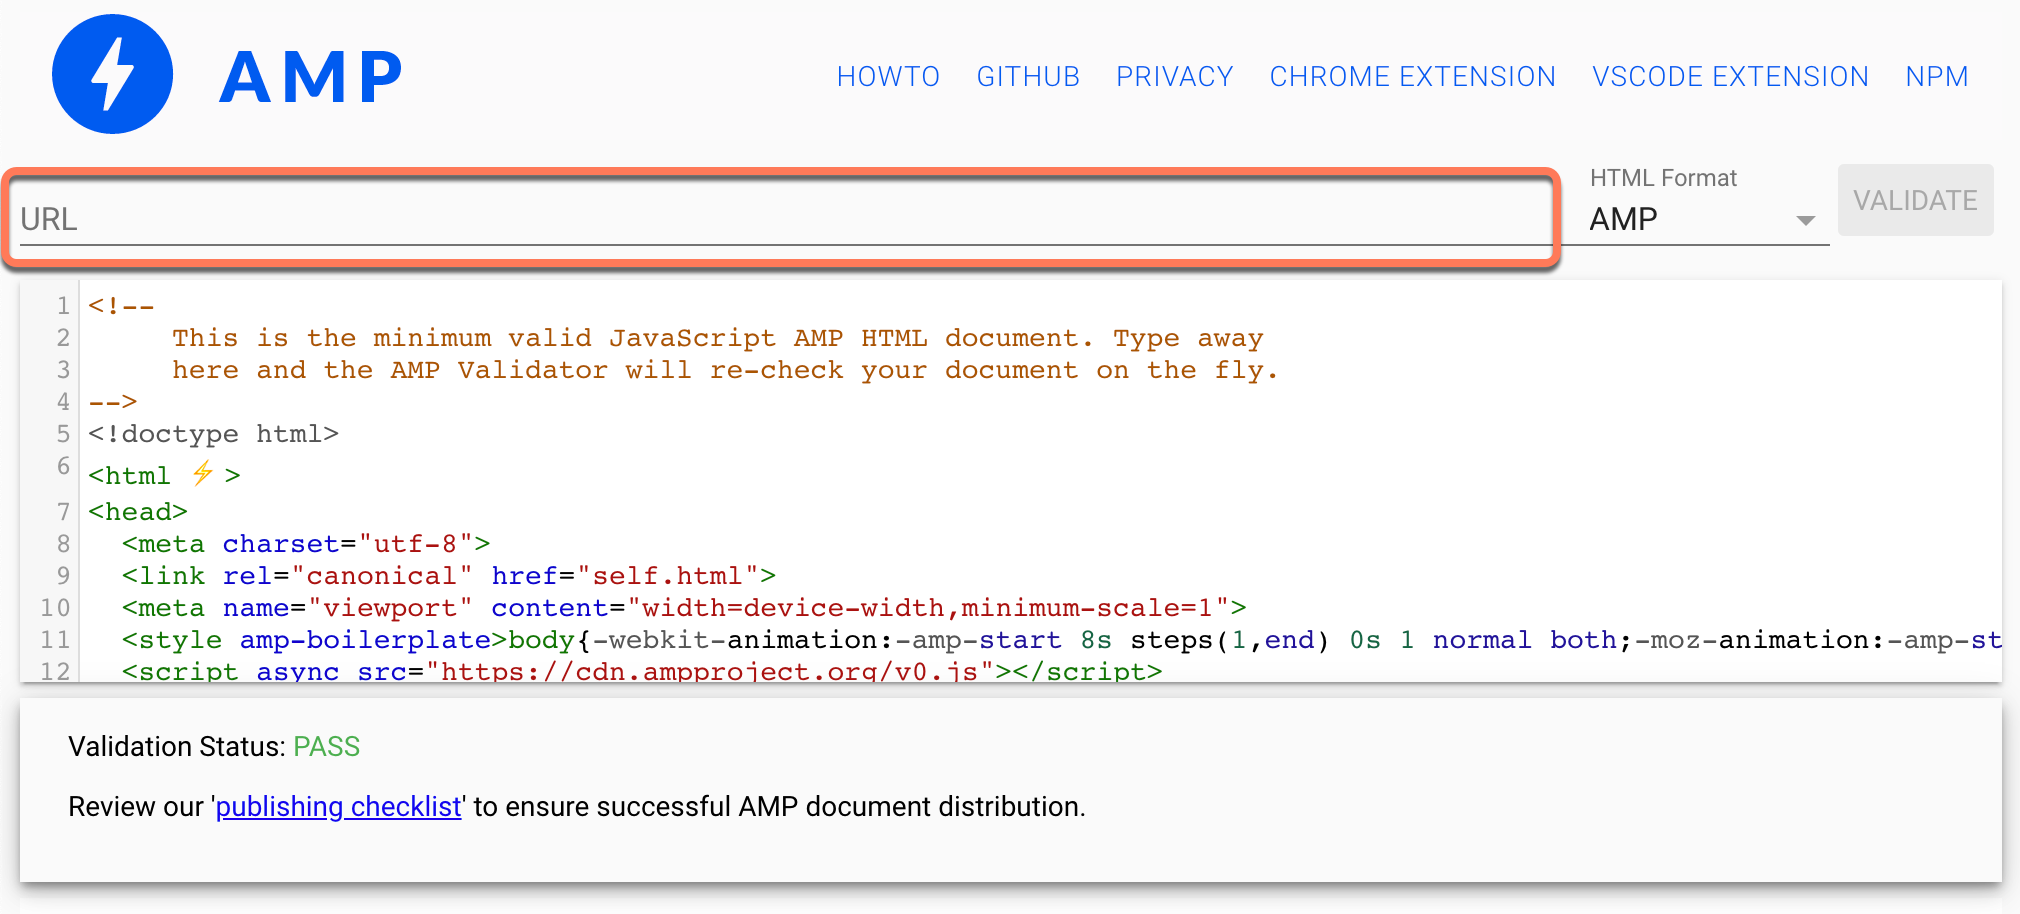Viewport: 2020px width, 914px height.
Task: Click comment line 'here and the AMP Validator'
Action: 390,370
